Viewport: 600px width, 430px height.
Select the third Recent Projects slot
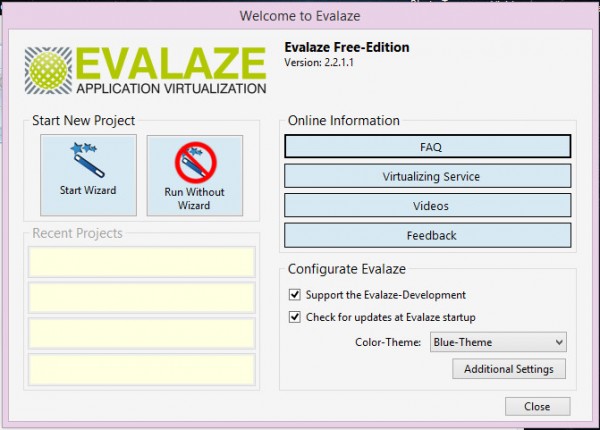point(142,333)
